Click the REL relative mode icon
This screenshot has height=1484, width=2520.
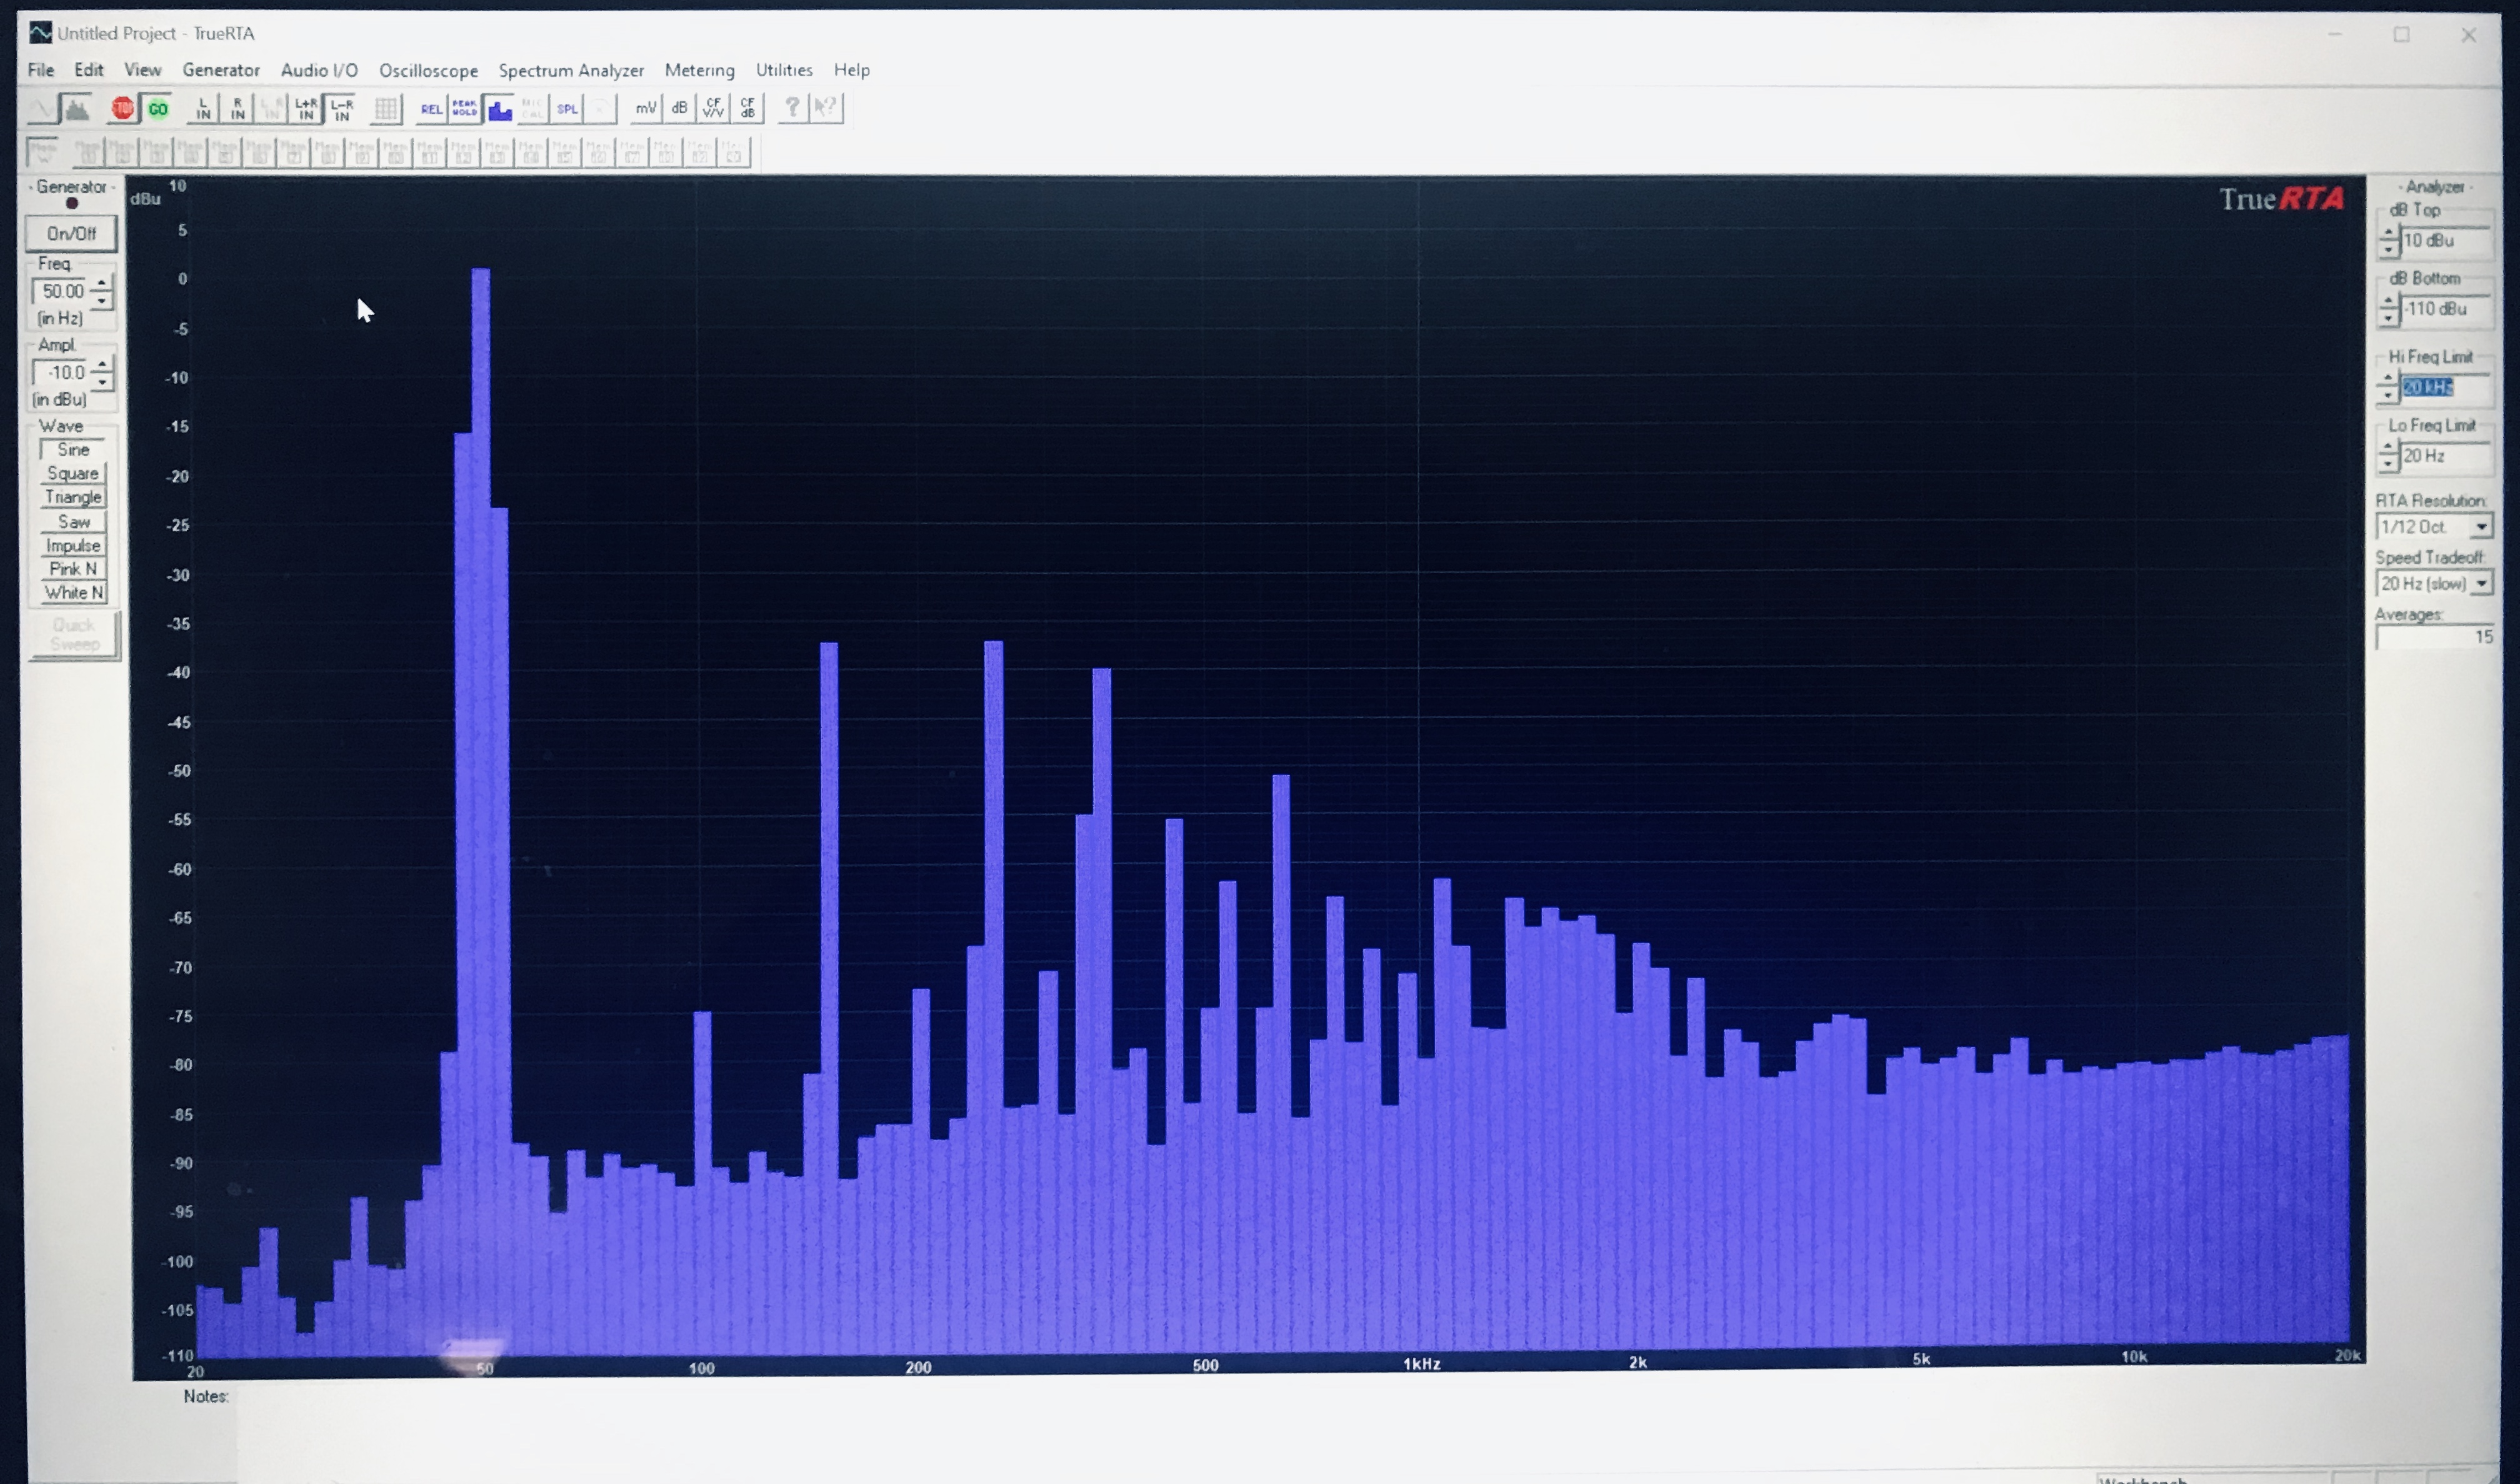pyautogui.click(x=431, y=109)
